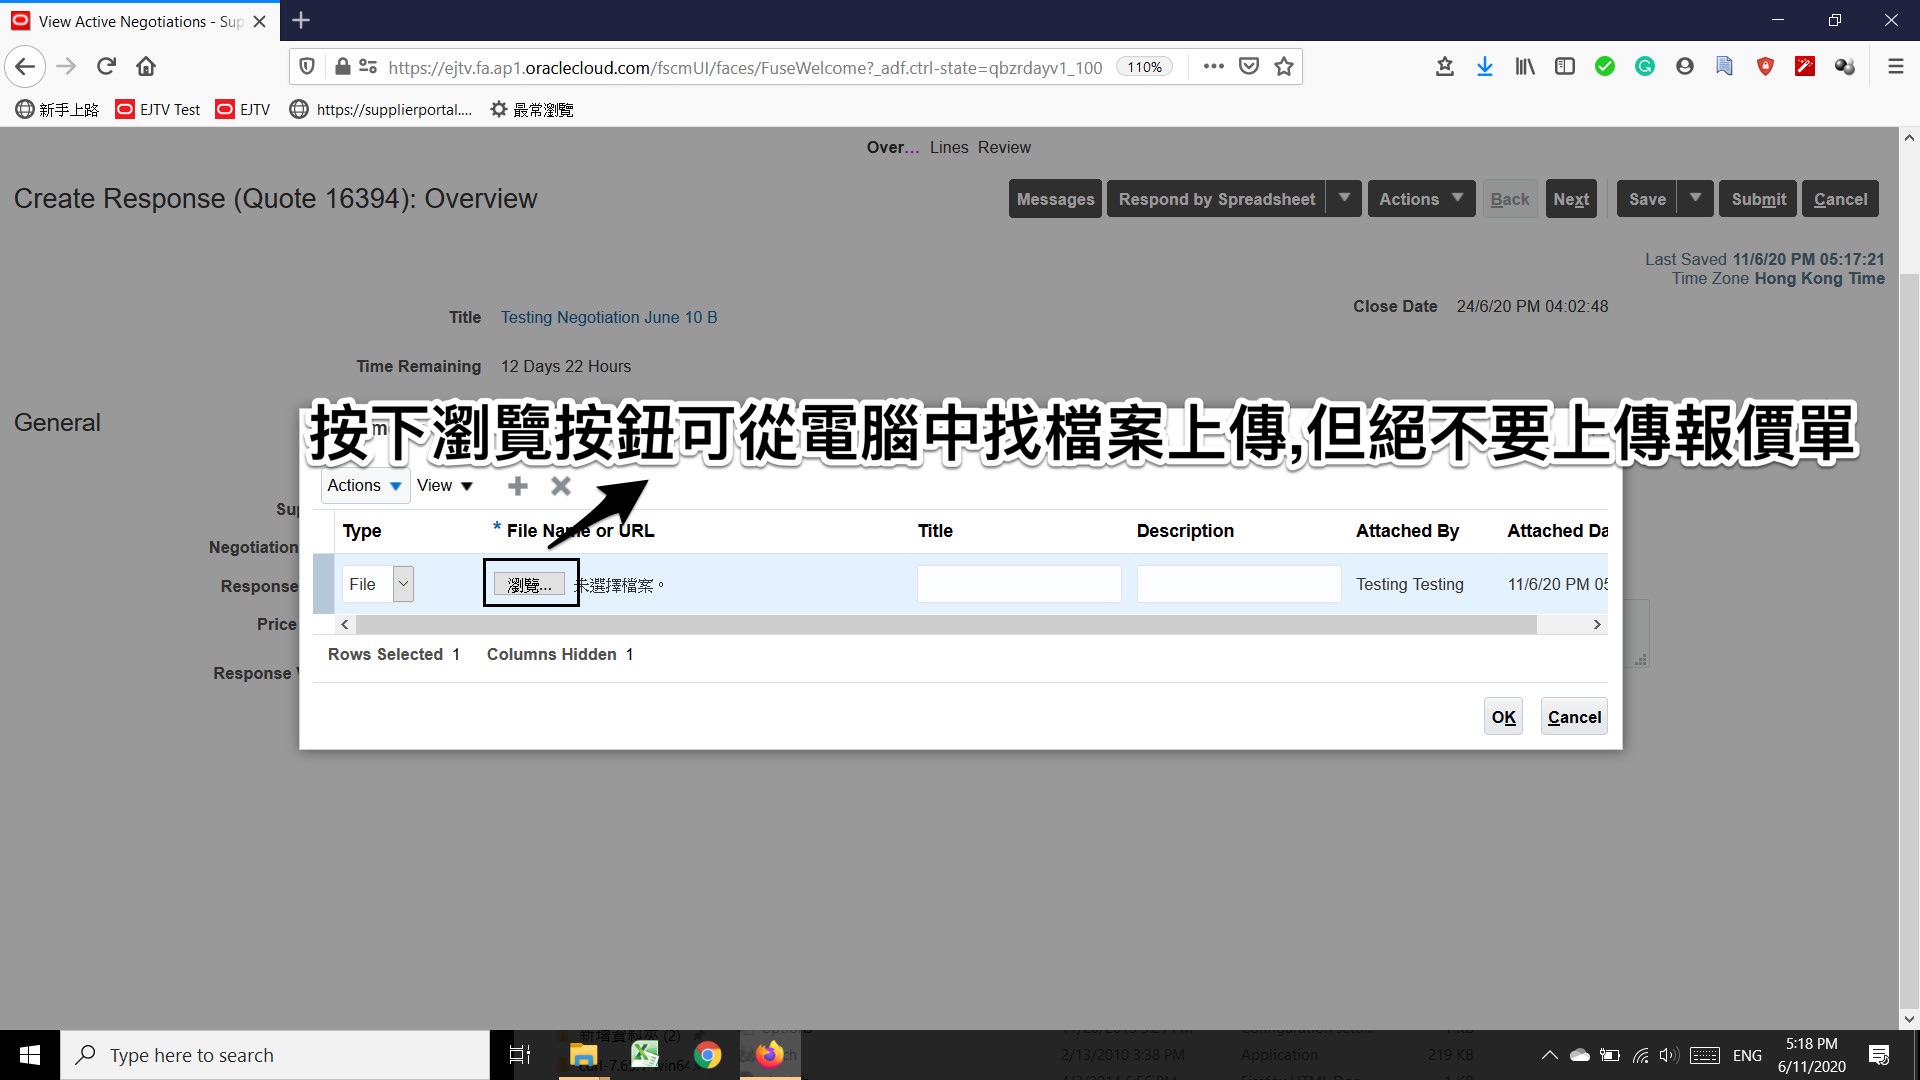Viewport: 1920px width, 1080px height.
Task: Open the Firefox hamburger menu
Action: 1895,67
